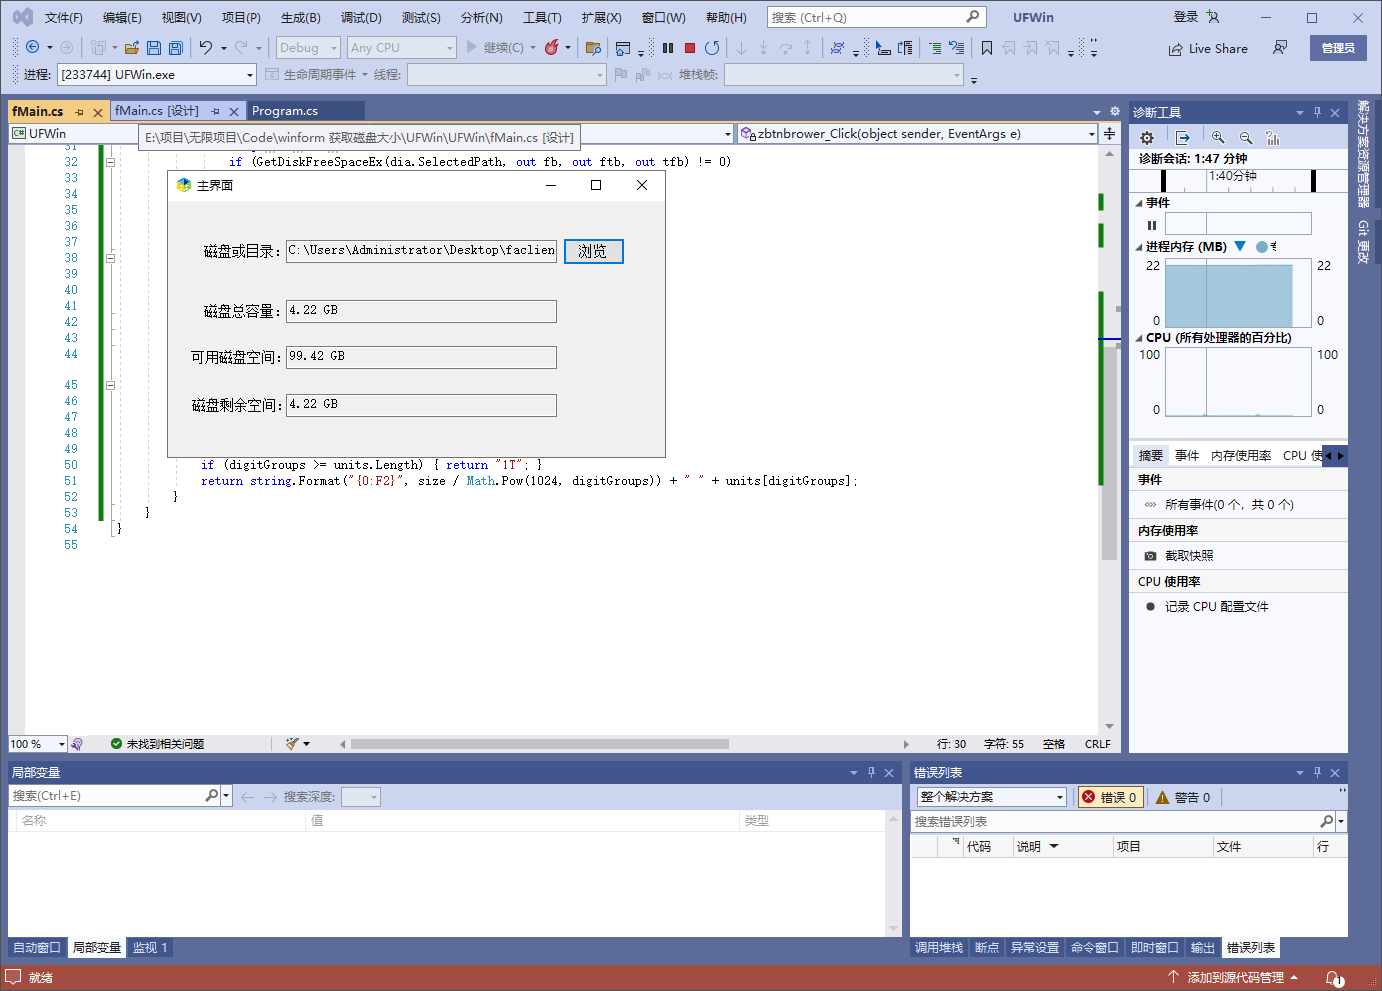Switch to the 自动窗口 tab
1382x991 pixels.
[x=37, y=947]
